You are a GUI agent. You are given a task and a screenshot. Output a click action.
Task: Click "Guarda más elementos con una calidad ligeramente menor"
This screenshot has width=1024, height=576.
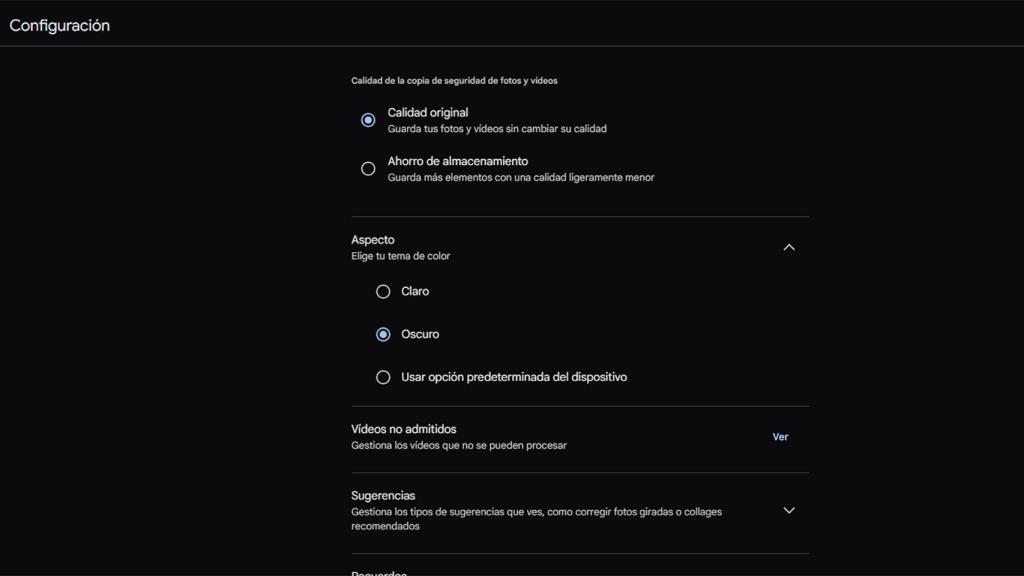tap(520, 177)
